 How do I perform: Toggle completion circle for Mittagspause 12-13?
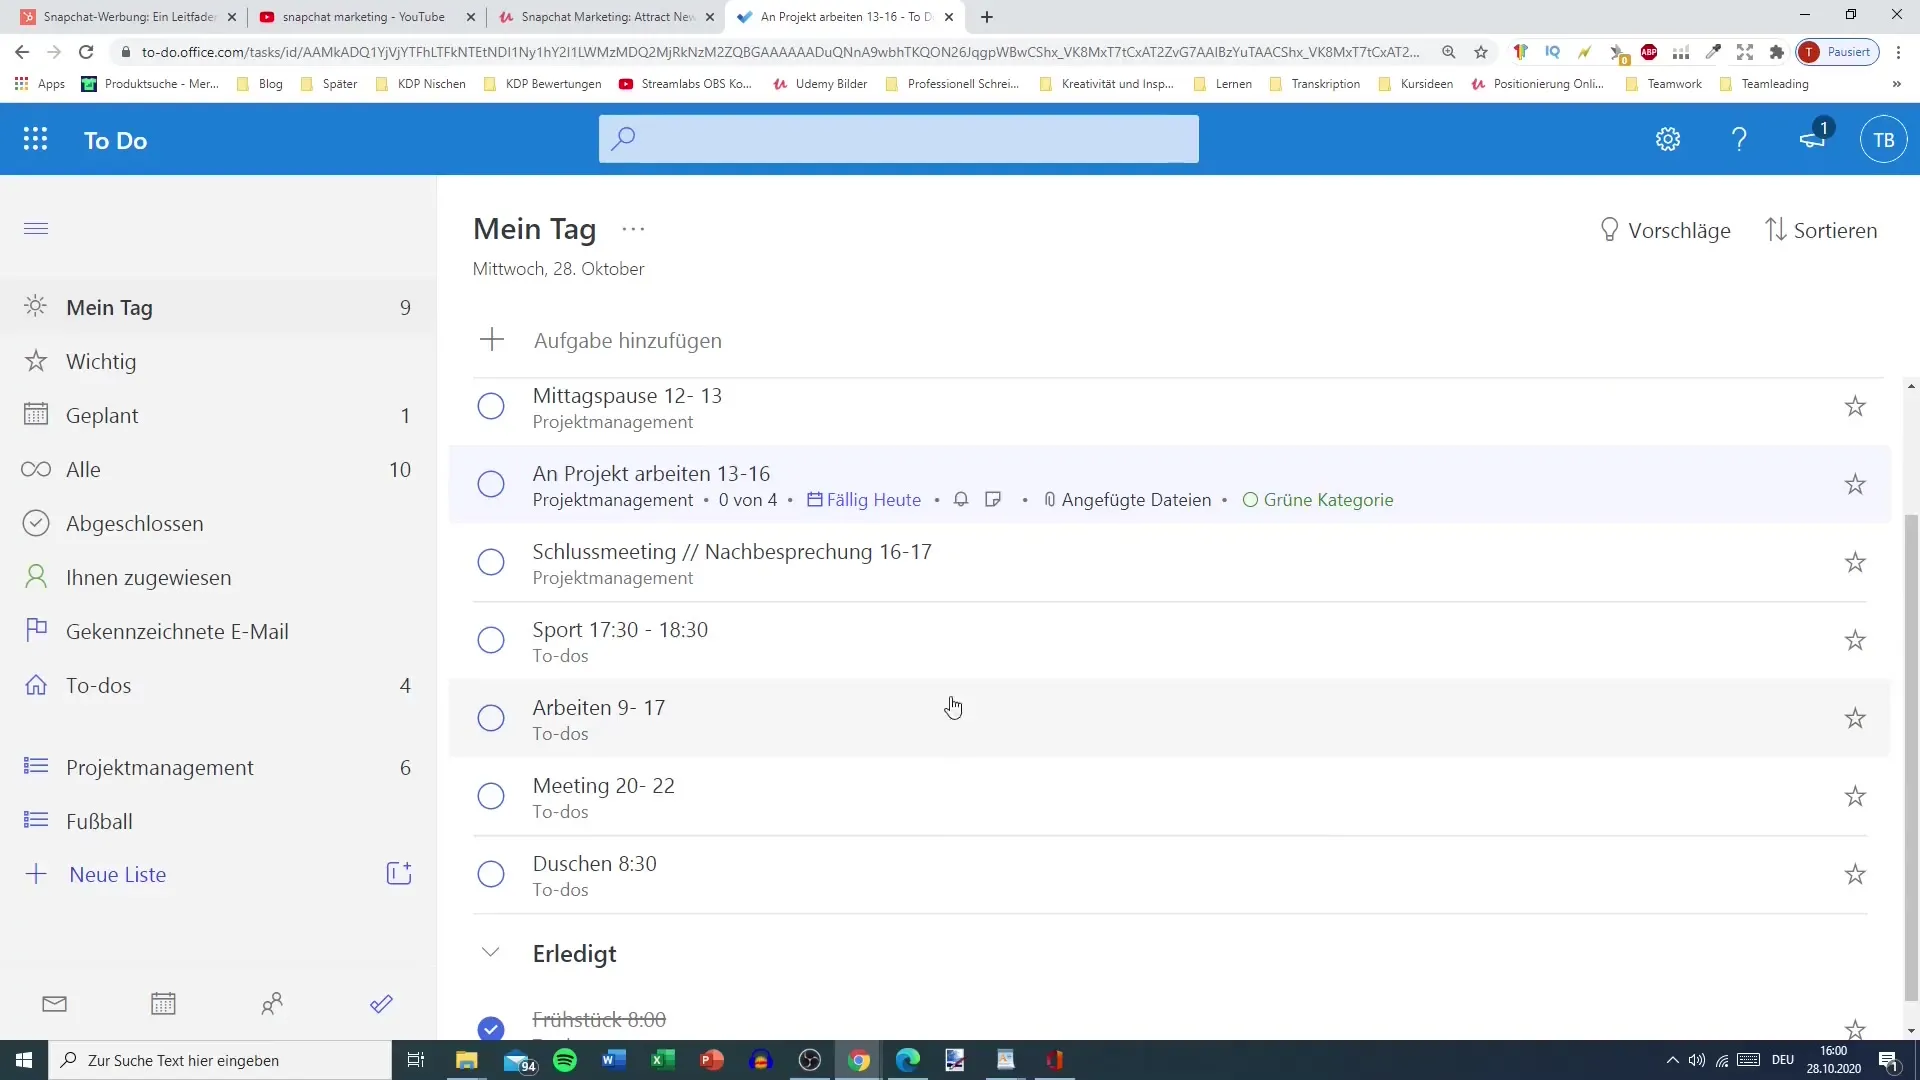tap(492, 406)
